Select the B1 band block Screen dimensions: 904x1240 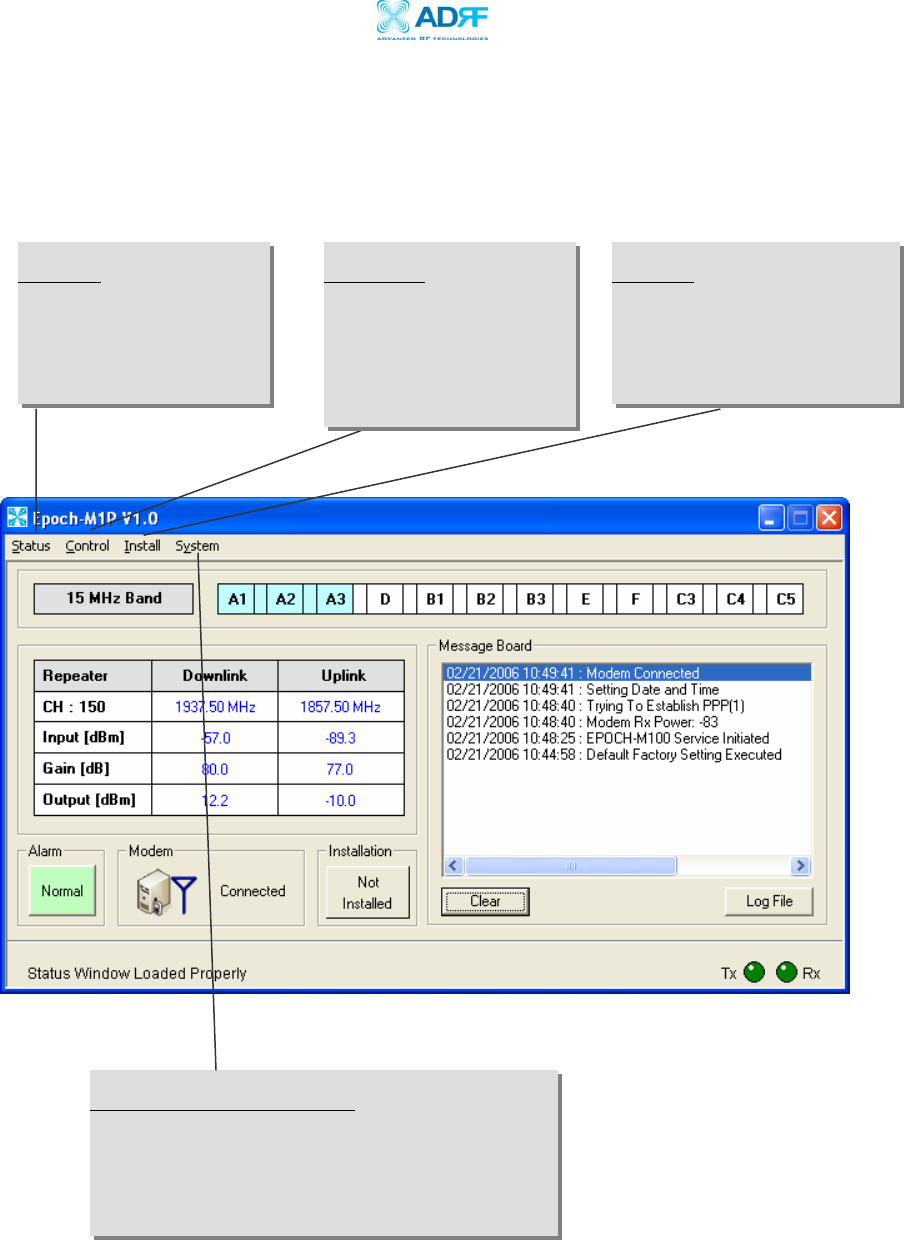click(x=436, y=600)
